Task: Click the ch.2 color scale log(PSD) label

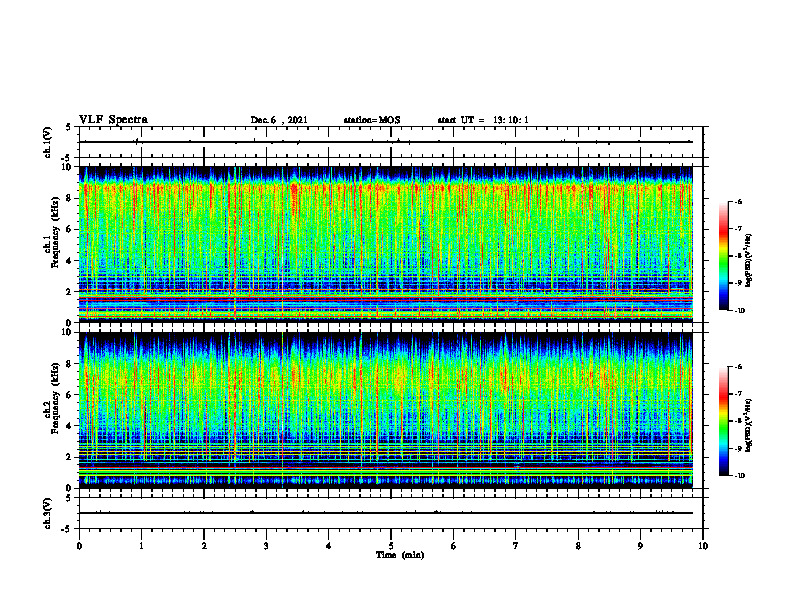Action: (749, 425)
